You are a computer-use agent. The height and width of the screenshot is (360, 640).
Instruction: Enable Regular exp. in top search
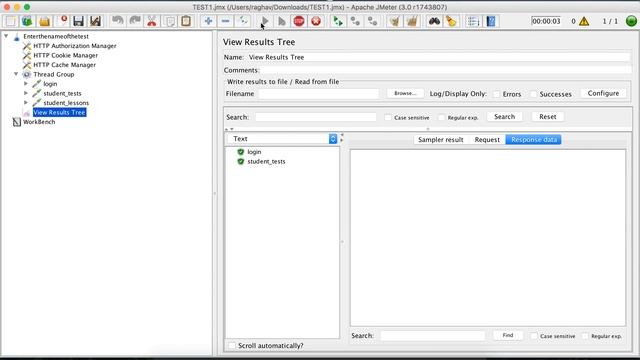(441, 118)
